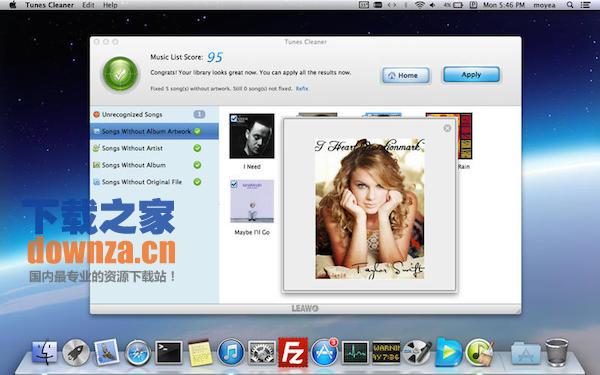This screenshot has height=375, width=600.
Task: Click green check beside Songs Without Album Artwork
Action: click(197, 131)
